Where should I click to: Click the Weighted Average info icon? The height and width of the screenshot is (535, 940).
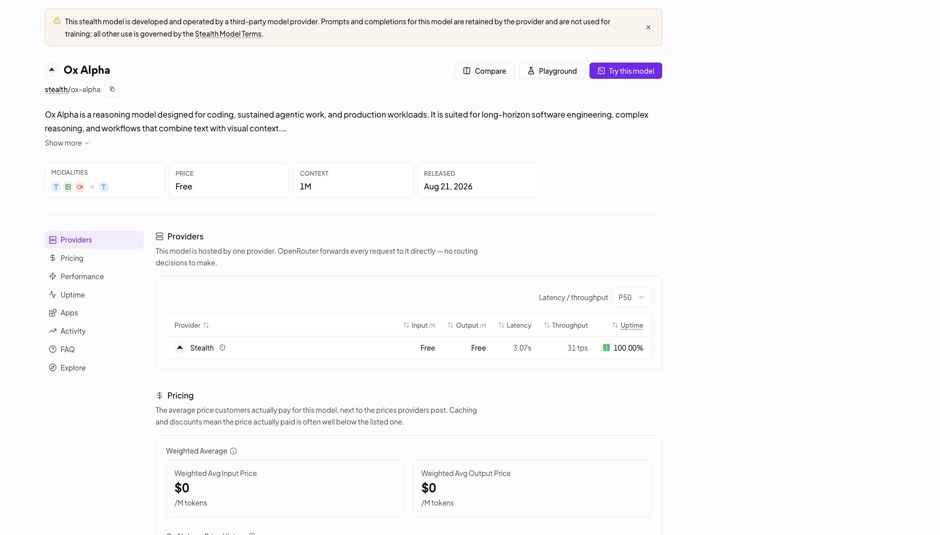(x=233, y=451)
